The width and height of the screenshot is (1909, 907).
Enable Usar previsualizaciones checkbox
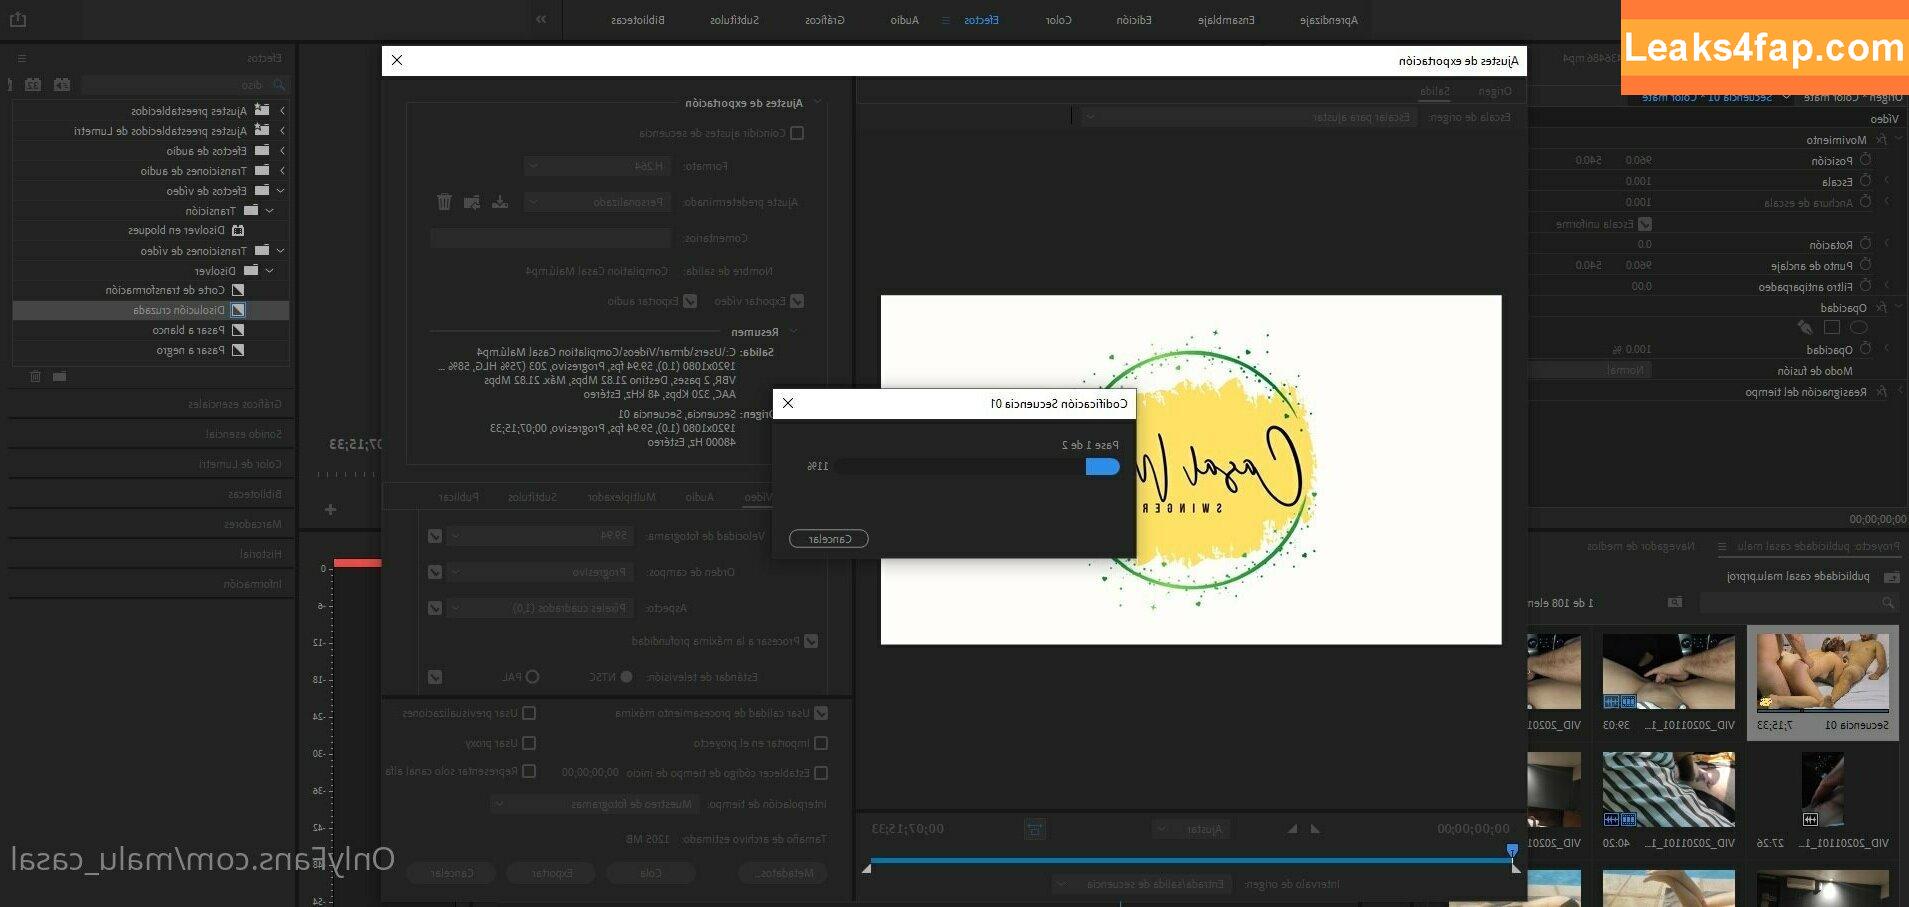point(529,713)
